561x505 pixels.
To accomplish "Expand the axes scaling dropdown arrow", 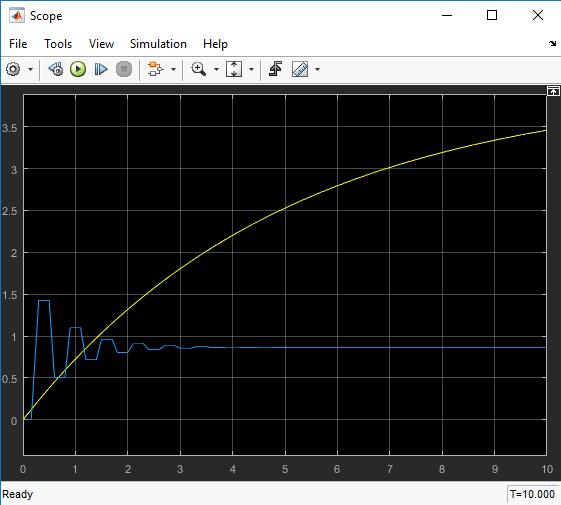I will click(251, 69).
